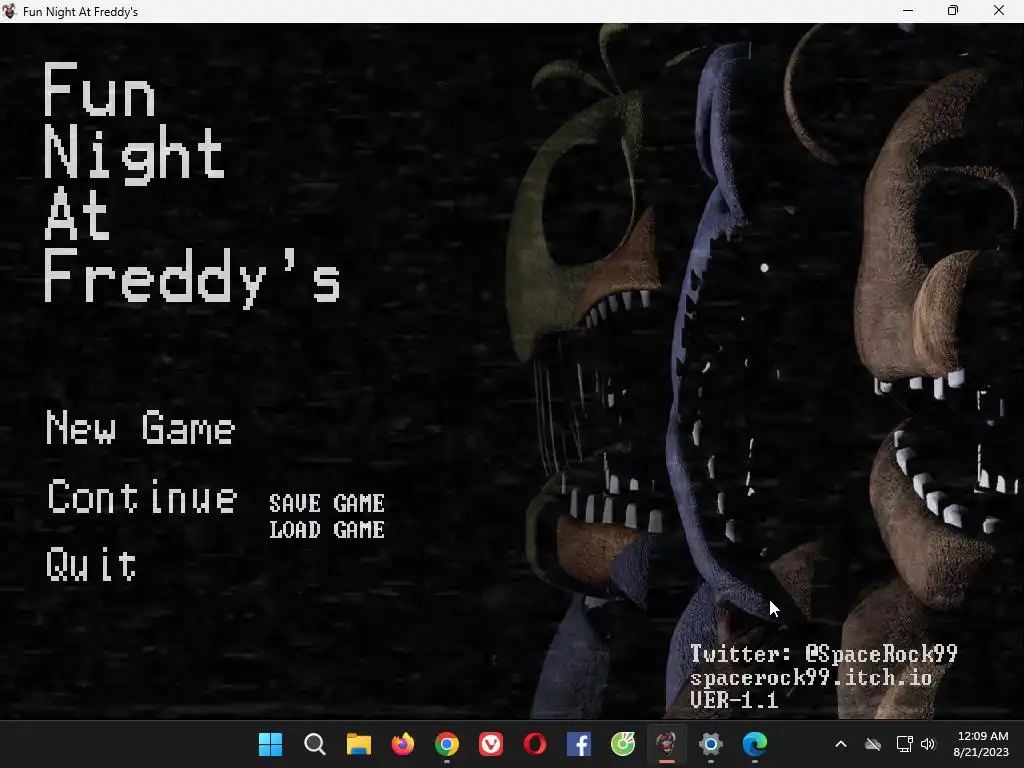
Task: Open the Windows Start menu
Action: coord(270,744)
